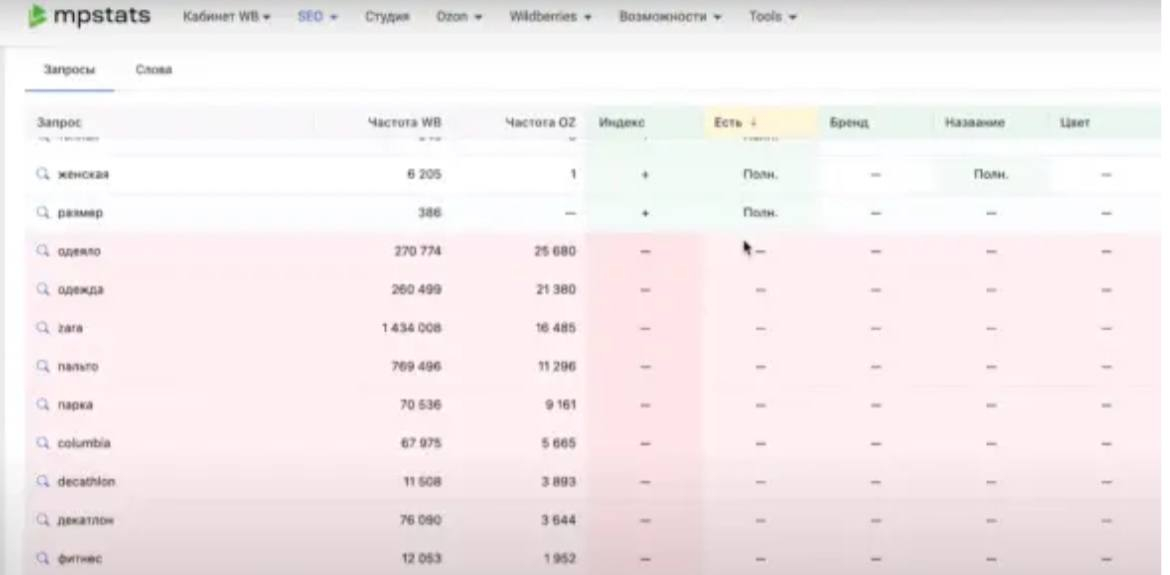Click the decathlon query text
This screenshot has width=1170, height=575.
click(87, 482)
